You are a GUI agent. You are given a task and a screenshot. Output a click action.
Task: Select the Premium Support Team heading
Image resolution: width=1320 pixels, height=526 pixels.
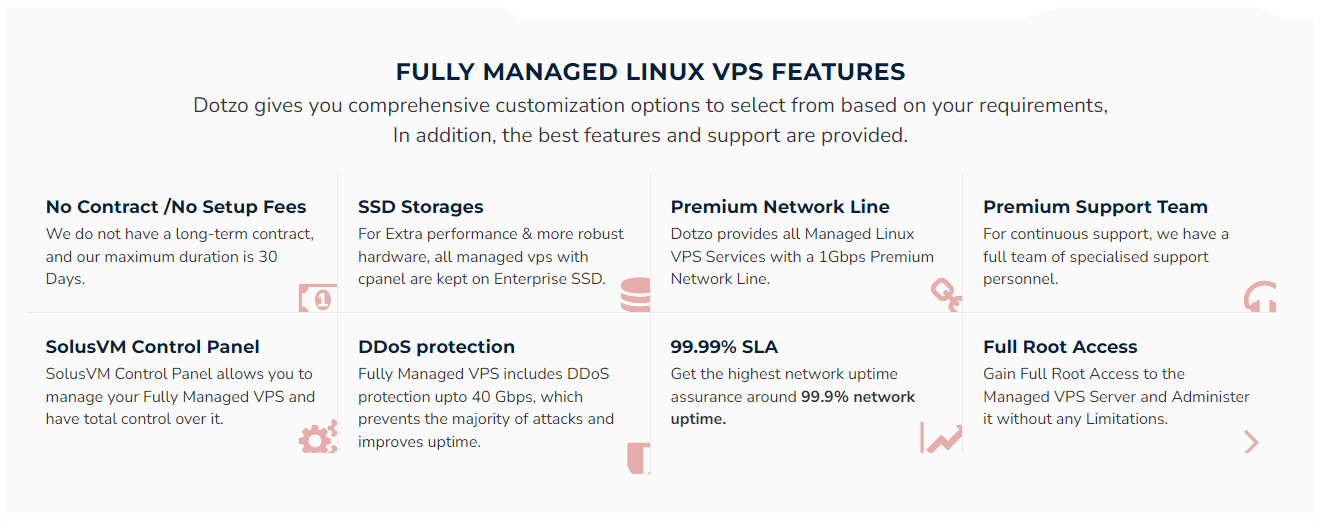1095,207
